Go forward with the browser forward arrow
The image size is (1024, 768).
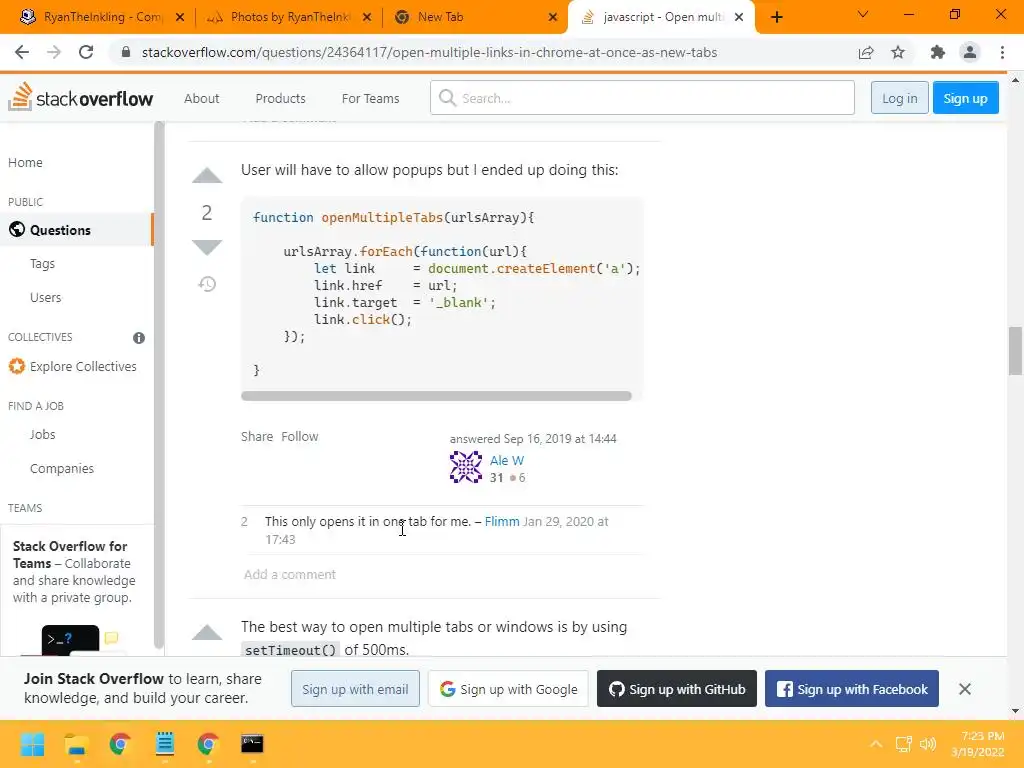pyautogui.click(x=54, y=52)
